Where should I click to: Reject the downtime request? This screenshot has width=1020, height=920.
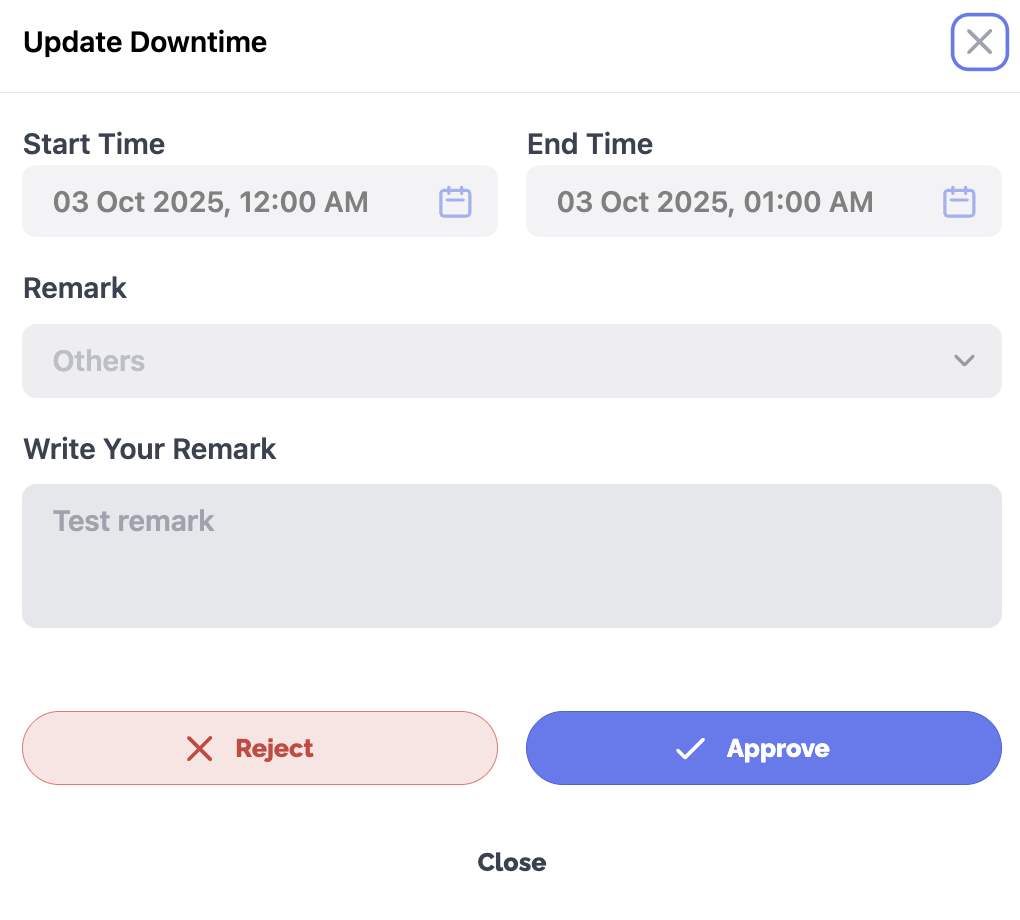260,748
